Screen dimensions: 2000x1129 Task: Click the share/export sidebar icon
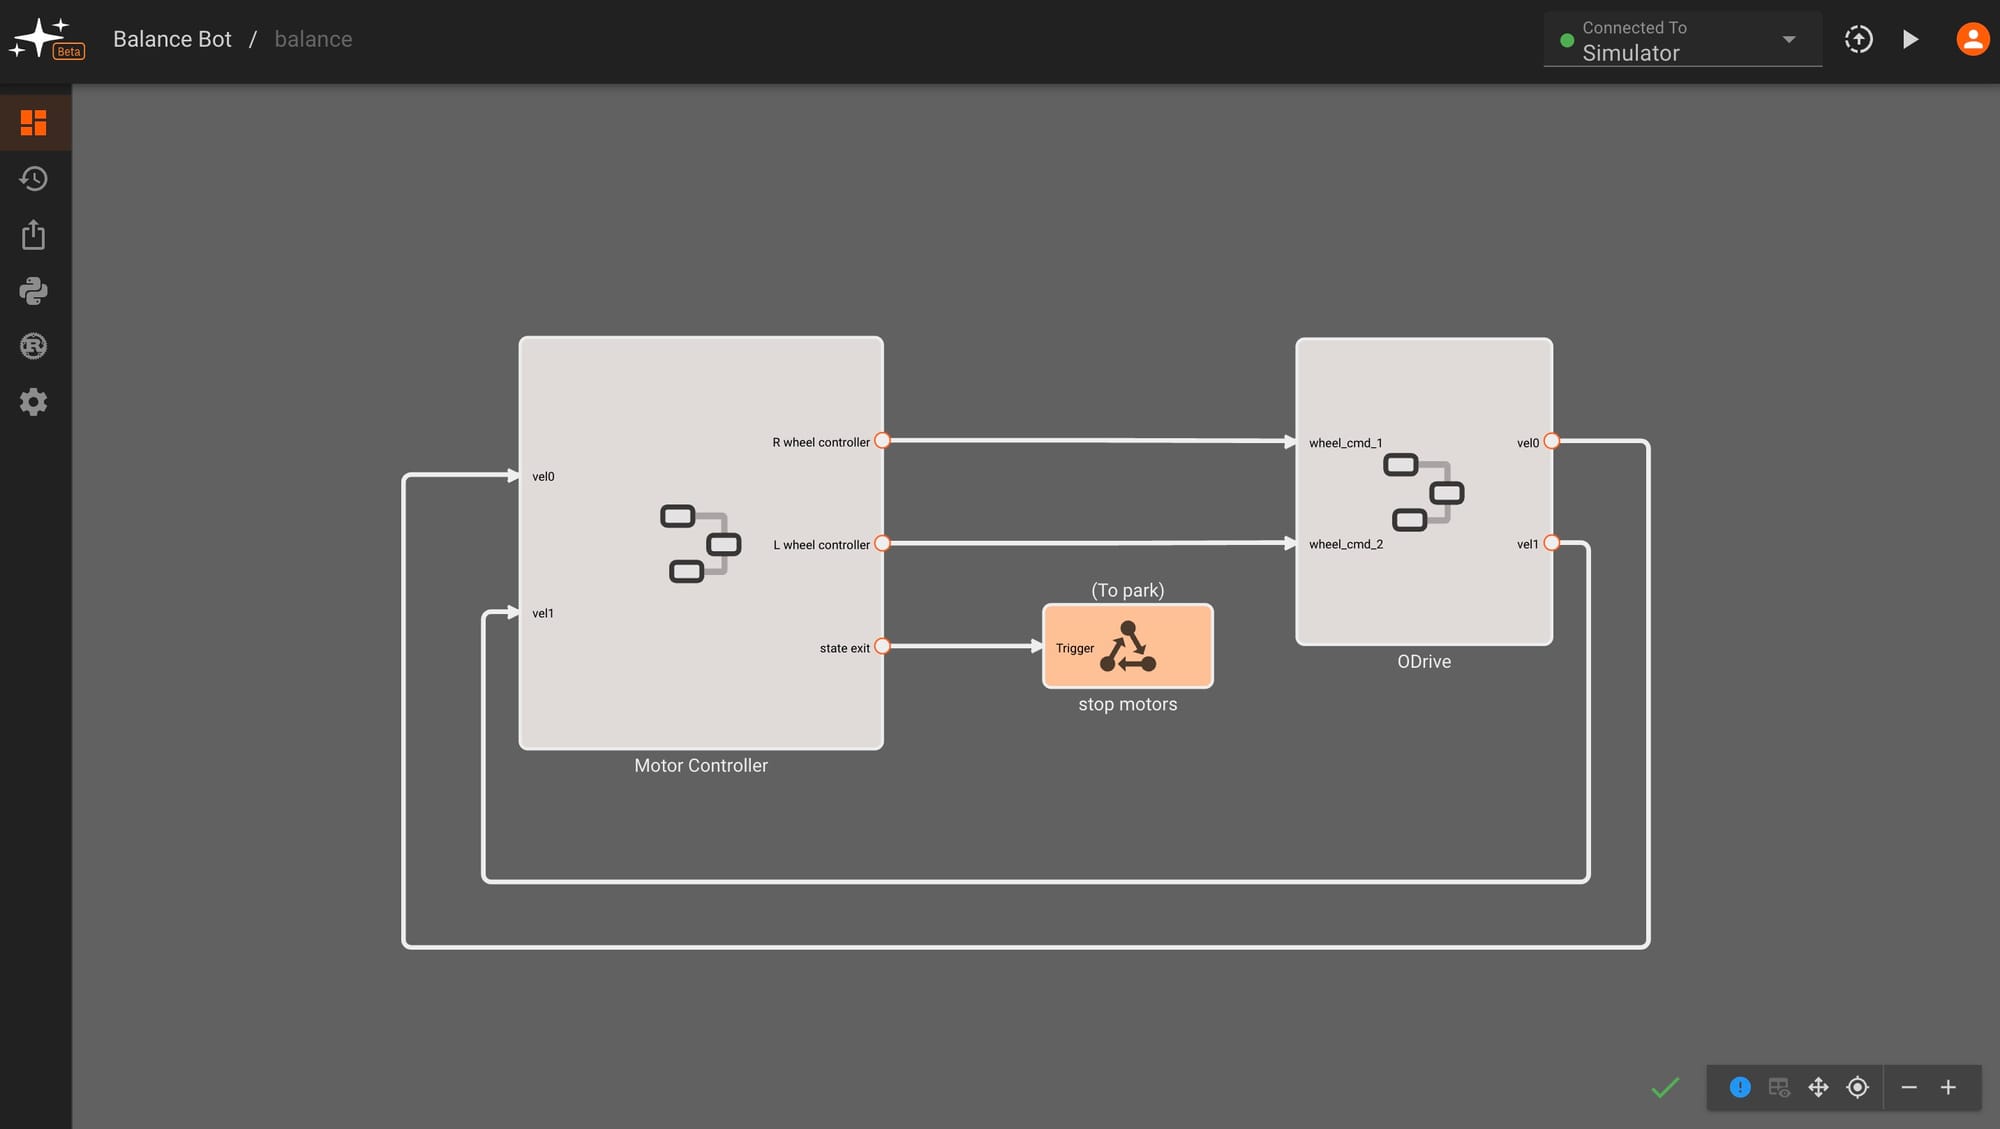tap(34, 235)
